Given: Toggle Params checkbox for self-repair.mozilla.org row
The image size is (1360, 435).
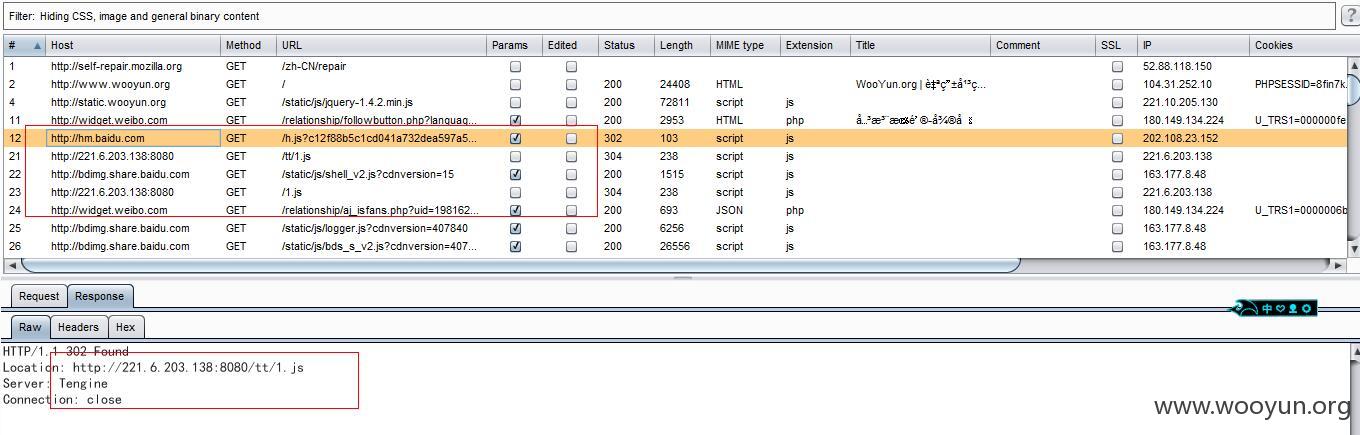Looking at the screenshot, I should 515,66.
